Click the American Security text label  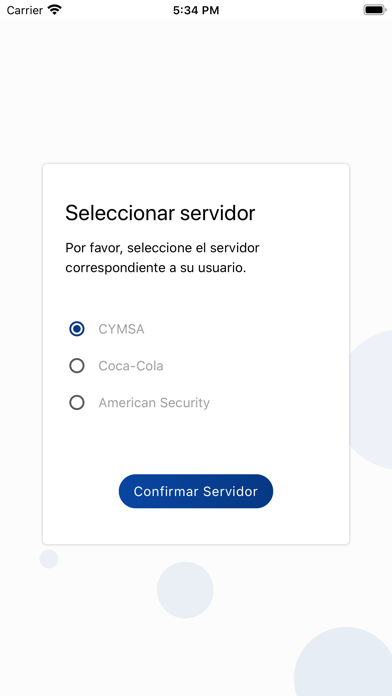coord(154,403)
